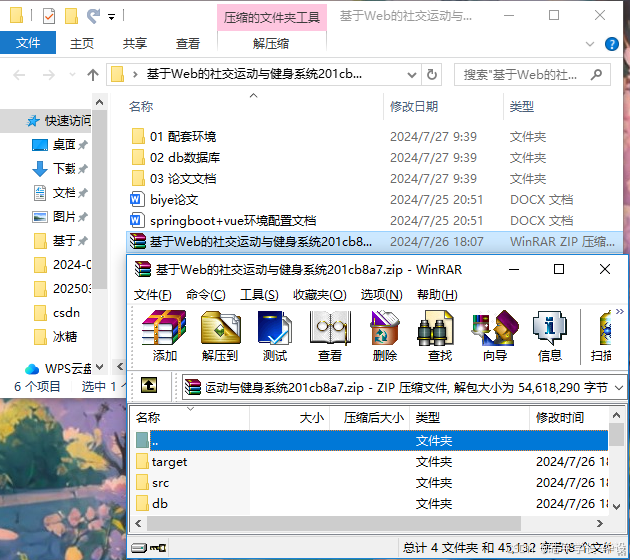Sort Explorer by modified date (修改日期) column
630x560 pixels.
click(414, 106)
